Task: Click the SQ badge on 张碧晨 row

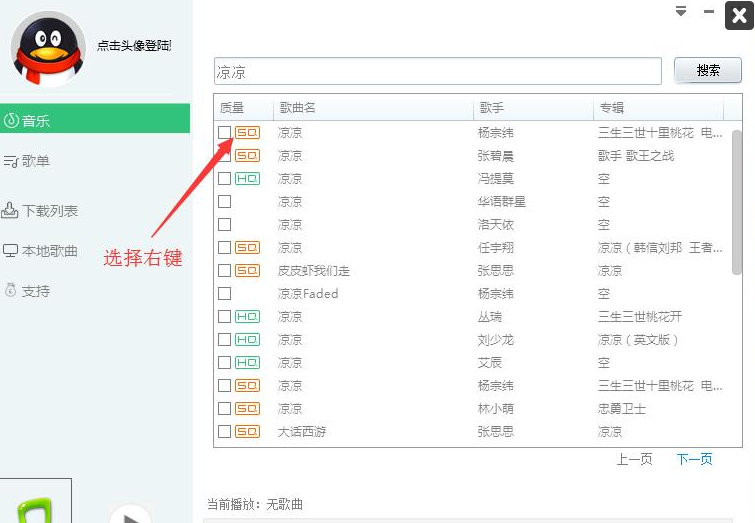Action: coord(247,156)
